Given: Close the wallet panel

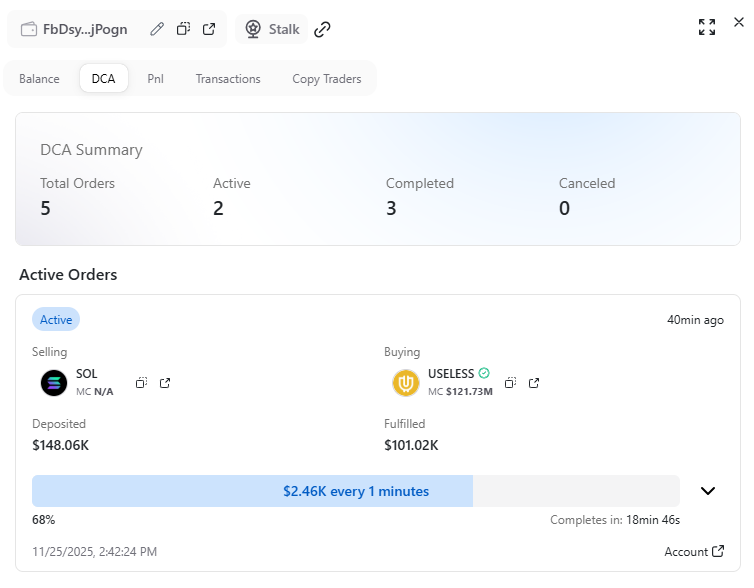Looking at the screenshot, I should coord(739,22).
